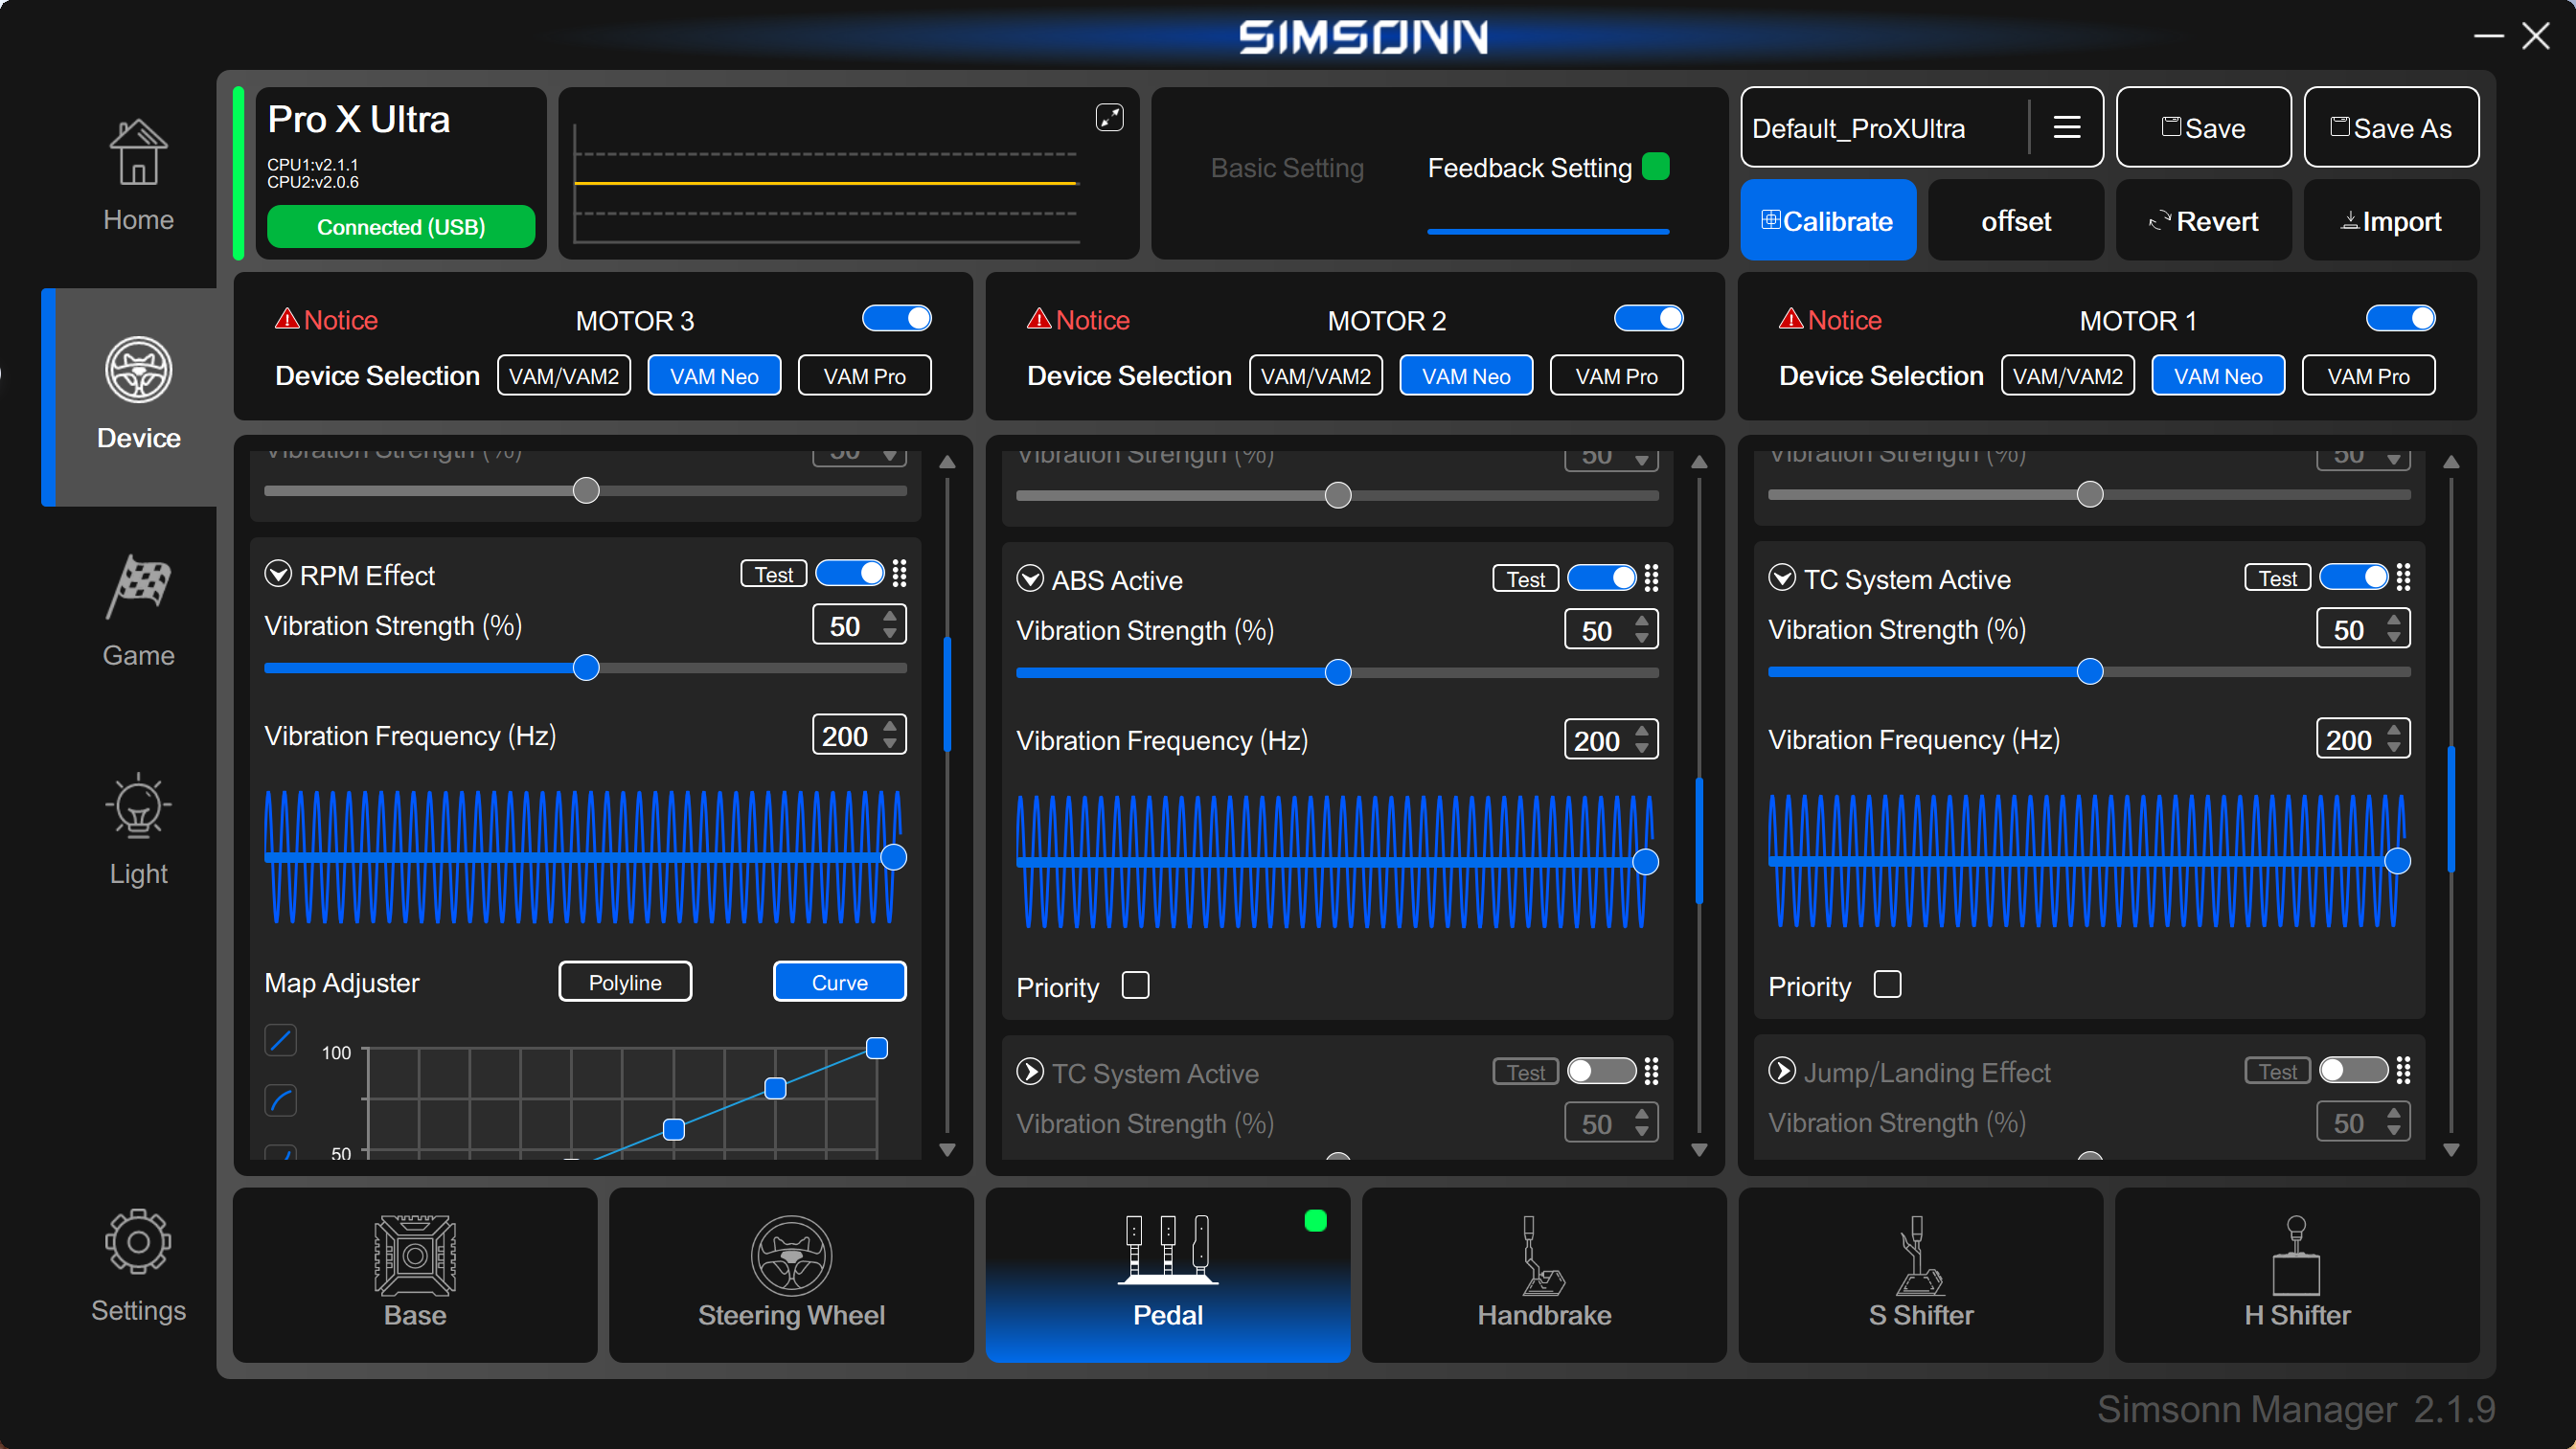The height and width of the screenshot is (1449, 2576).
Task: Click the drag handle dots on TC System Active in Motor 1
Action: pos(2403,577)
